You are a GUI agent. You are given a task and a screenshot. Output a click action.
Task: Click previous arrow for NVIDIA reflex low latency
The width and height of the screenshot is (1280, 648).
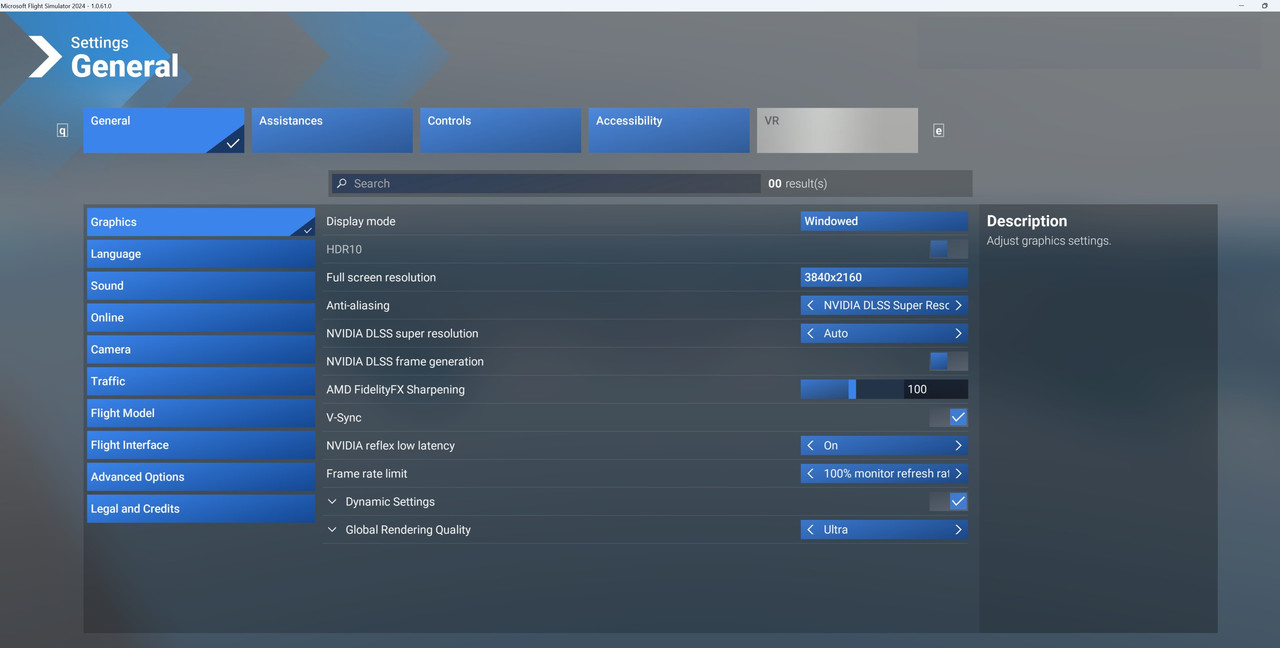tap(810, 445)
